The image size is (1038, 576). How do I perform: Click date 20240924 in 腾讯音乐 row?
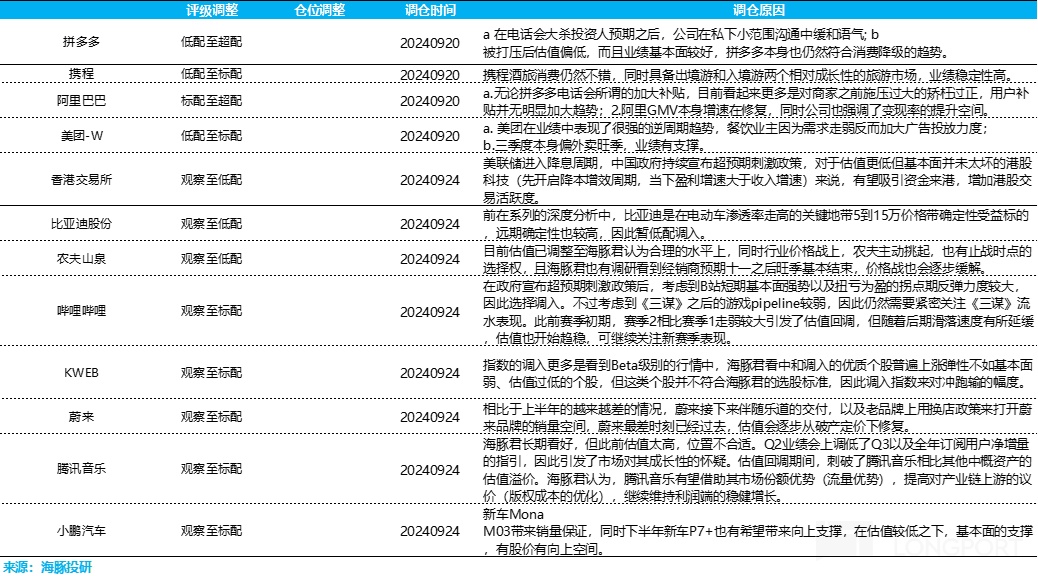click(x=430, y=470)
